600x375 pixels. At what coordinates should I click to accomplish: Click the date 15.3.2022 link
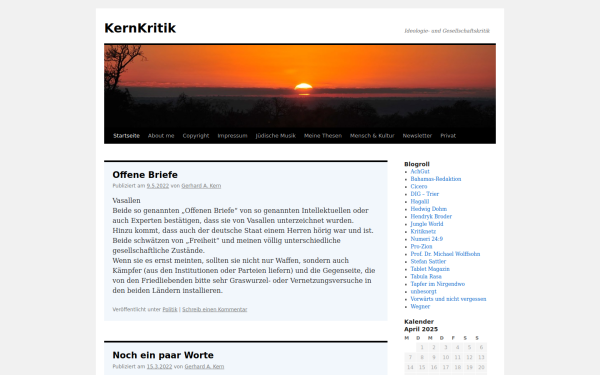[159, 366]
